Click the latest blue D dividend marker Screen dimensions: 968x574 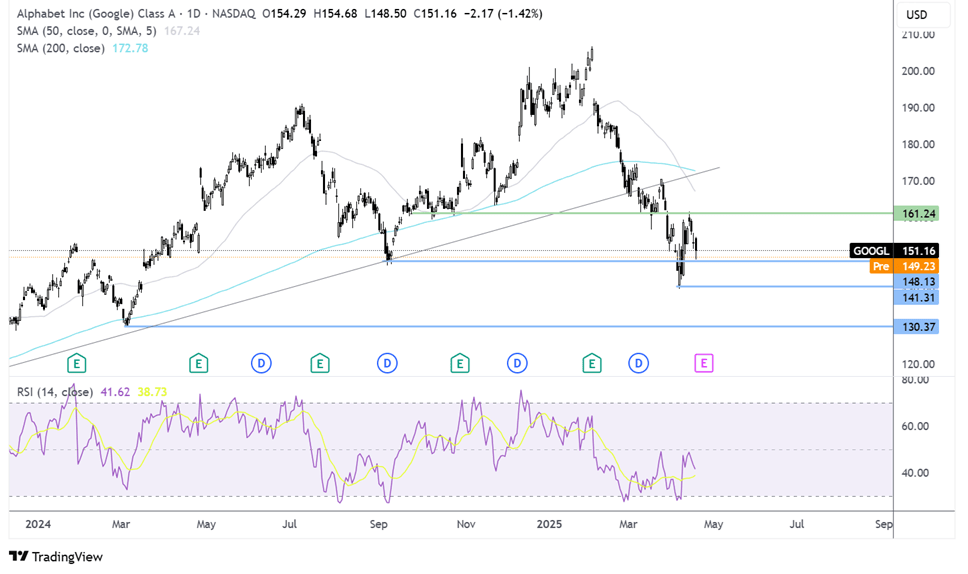coord(639,363)
